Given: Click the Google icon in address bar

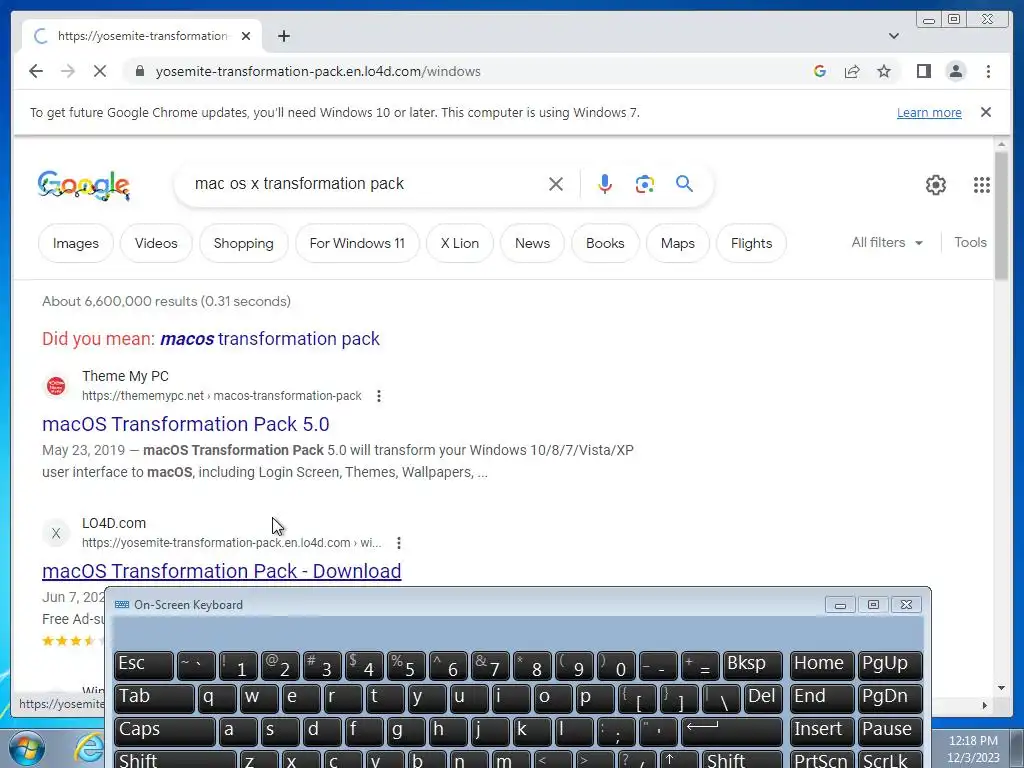Looking at the screenshot, I should pyautogui.click(x=820, y=71).
